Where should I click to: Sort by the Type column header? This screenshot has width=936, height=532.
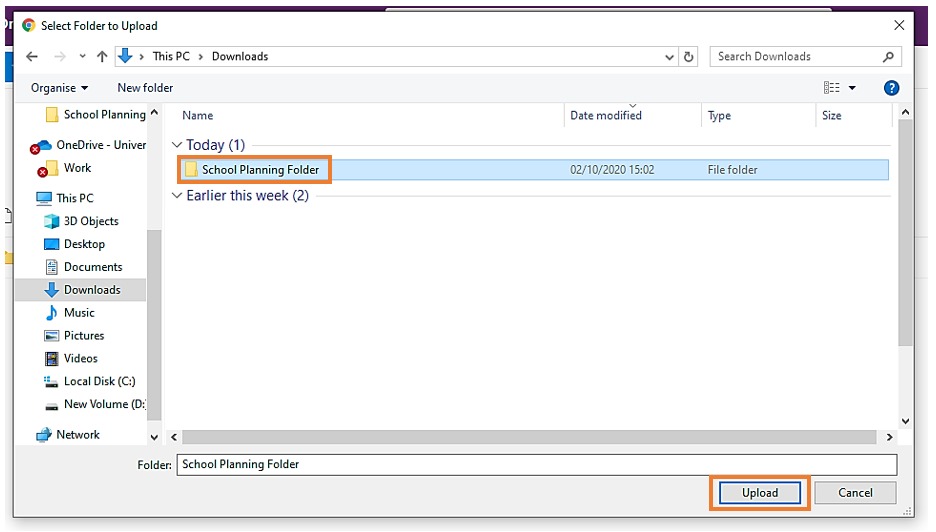pyautogui.click(x=719, y=116)
